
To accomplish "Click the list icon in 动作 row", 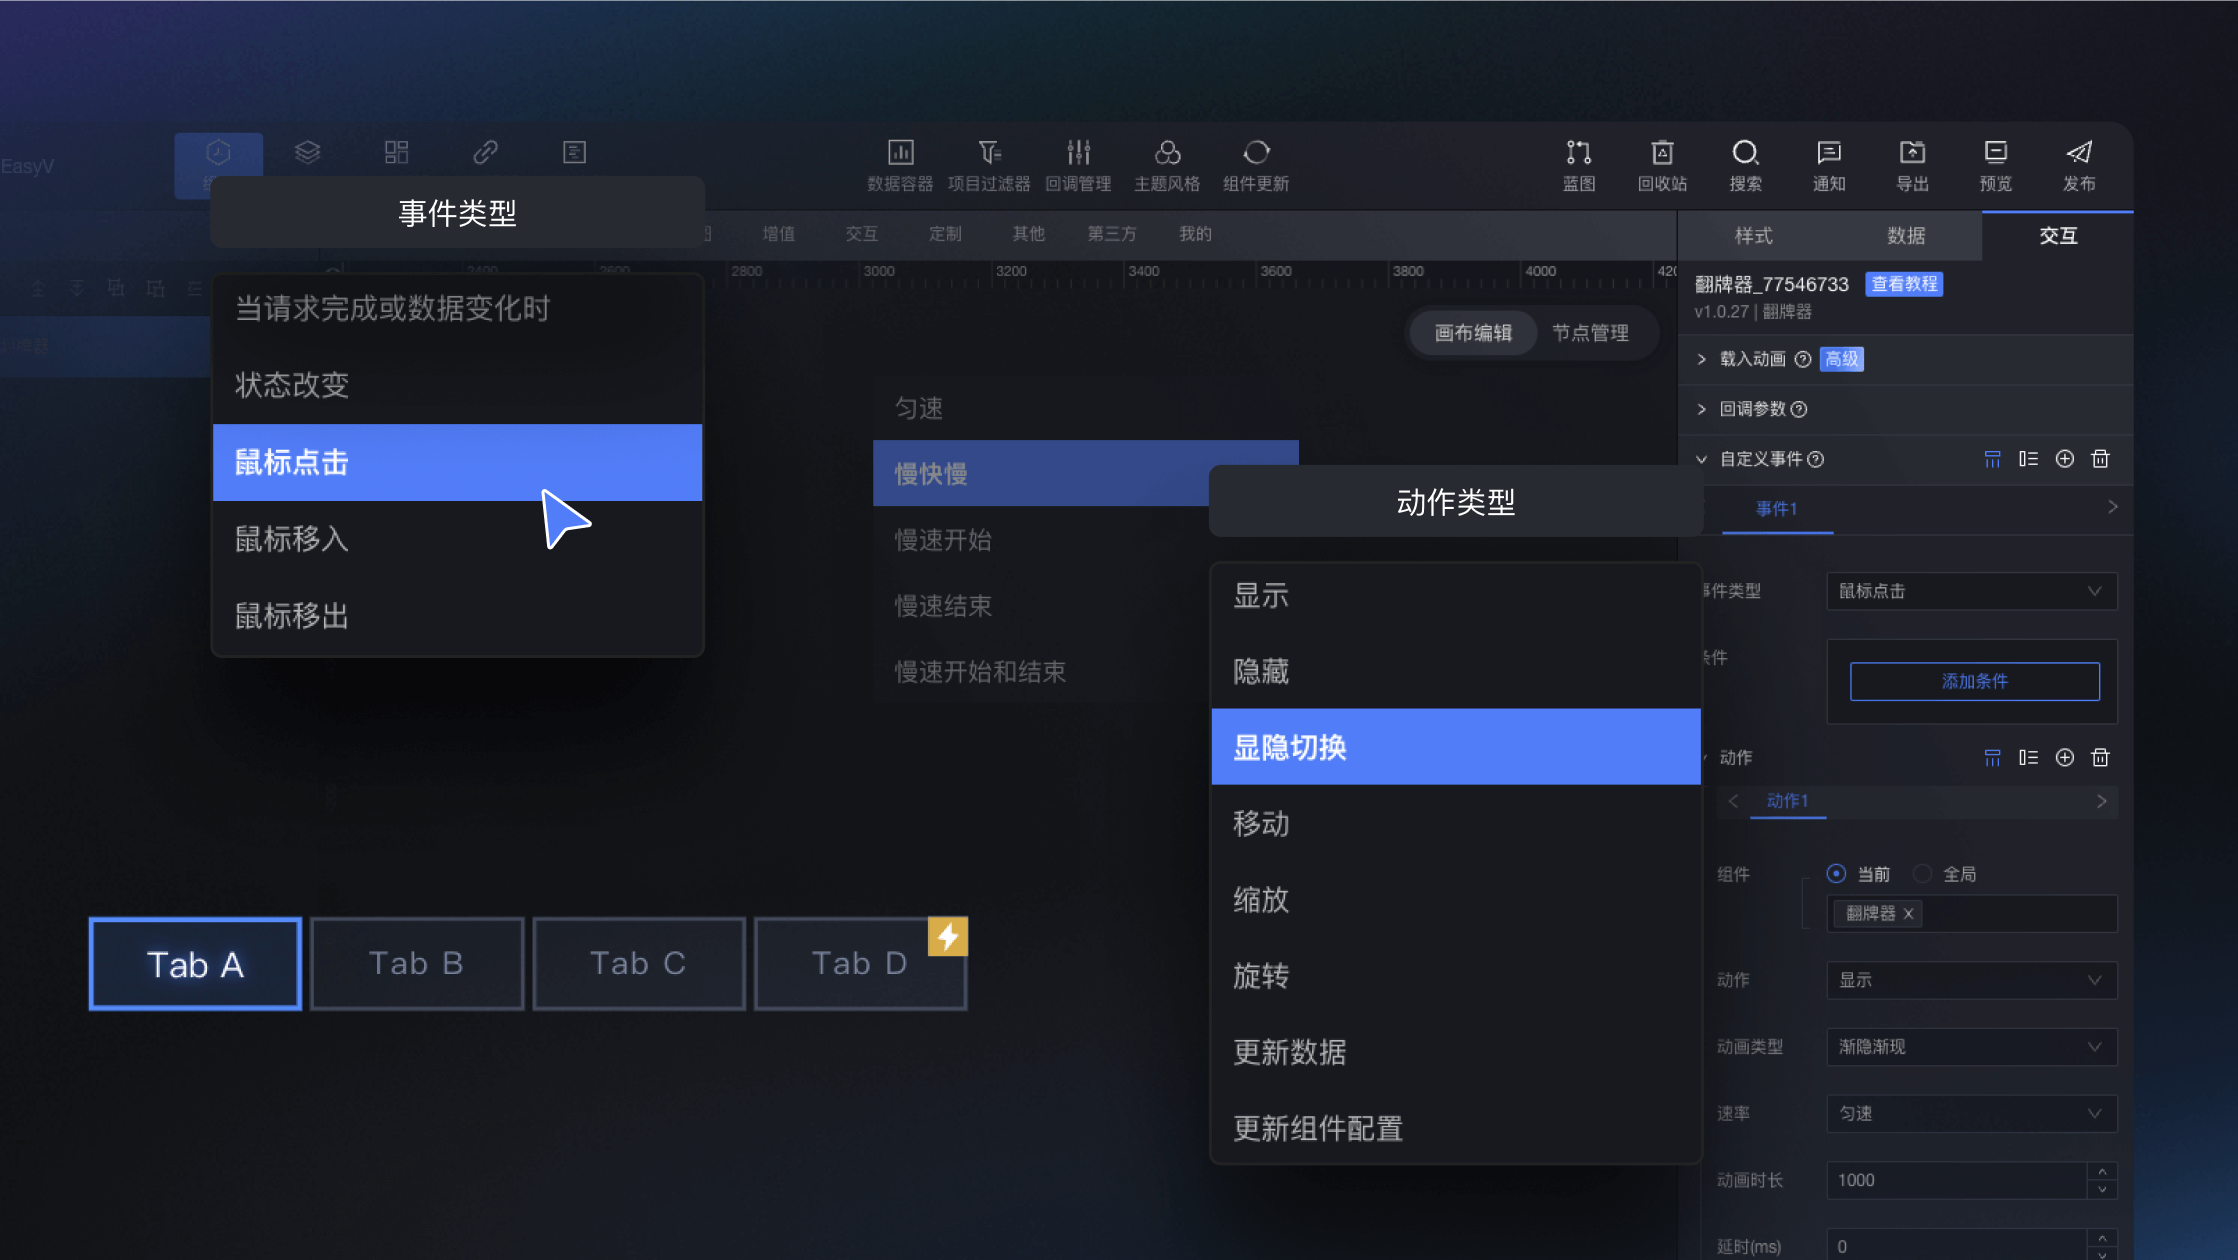I will (x=2028, y=758).
